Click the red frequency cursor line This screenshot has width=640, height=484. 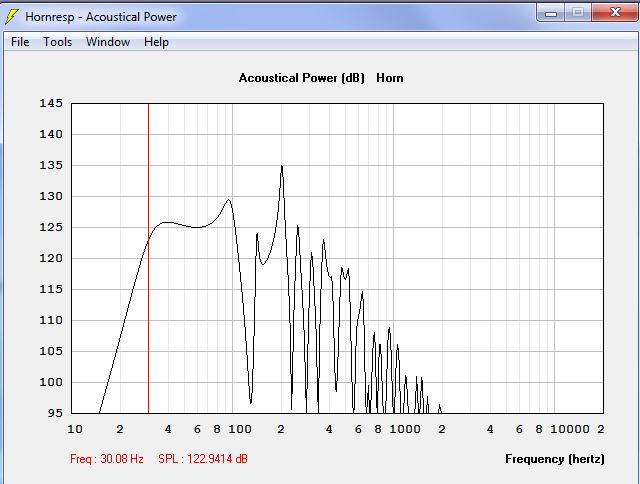click(x=149, y=258)
